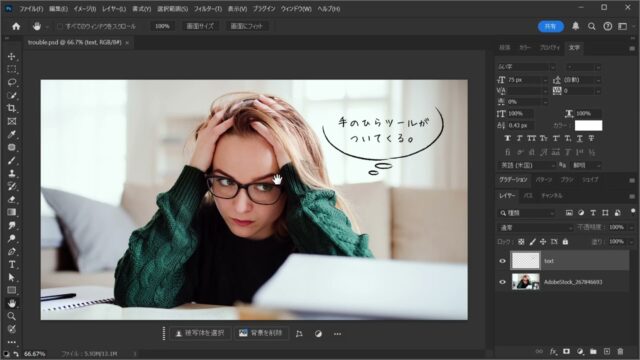Open the Filter menu
The image size is (640, 360).
coord(207,9)
